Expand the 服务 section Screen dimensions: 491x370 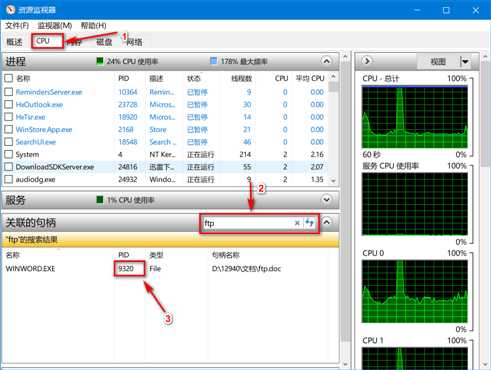[327, 200]
